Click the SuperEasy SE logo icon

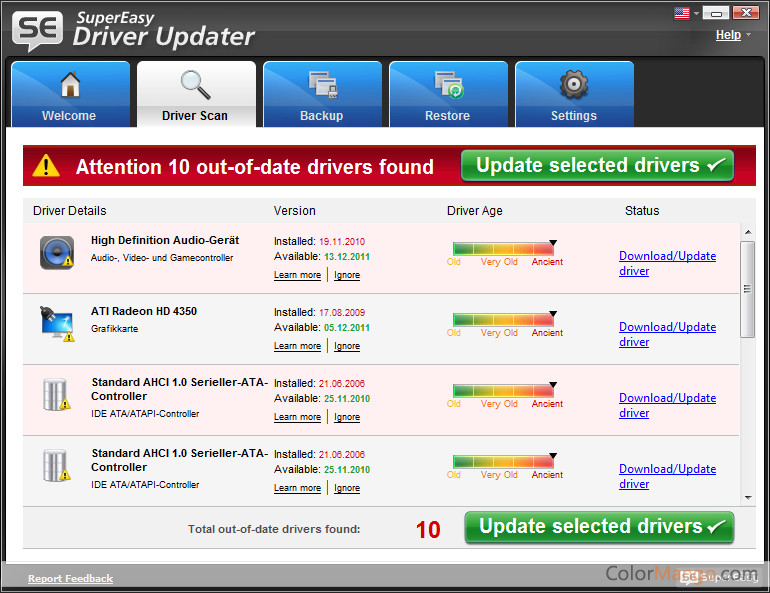tap(38, 30)
